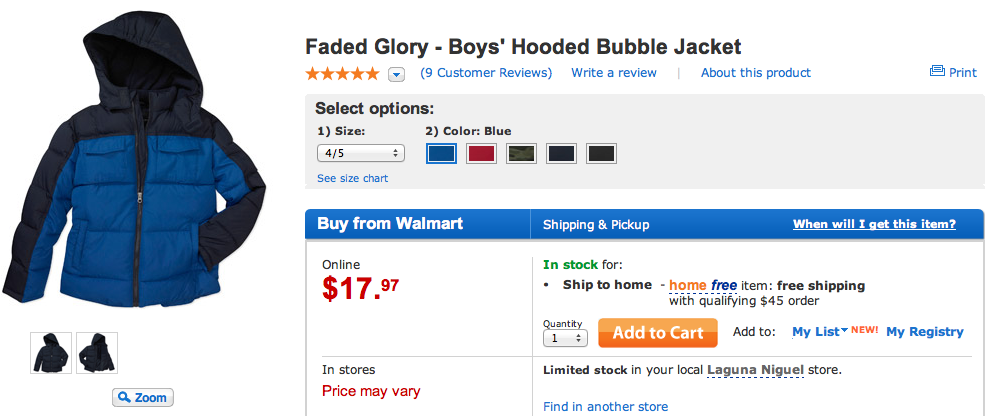Select the red color swatch
Screen dimensions: 989x416
click(x=482, y=153)
